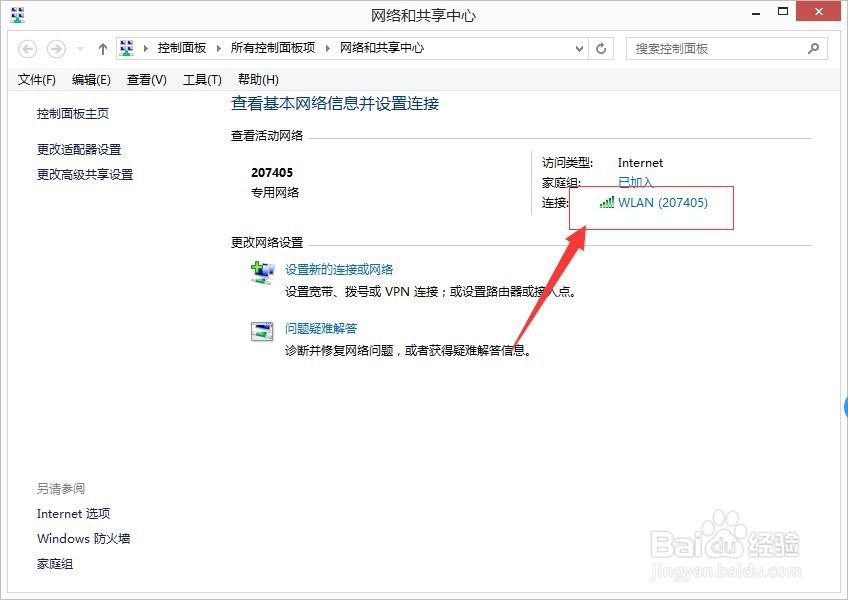Image resolution: width=848 pixels, height=600 pixels.
Task: Click inside the 搜索控制面板 search field
Action: [710, 48]
